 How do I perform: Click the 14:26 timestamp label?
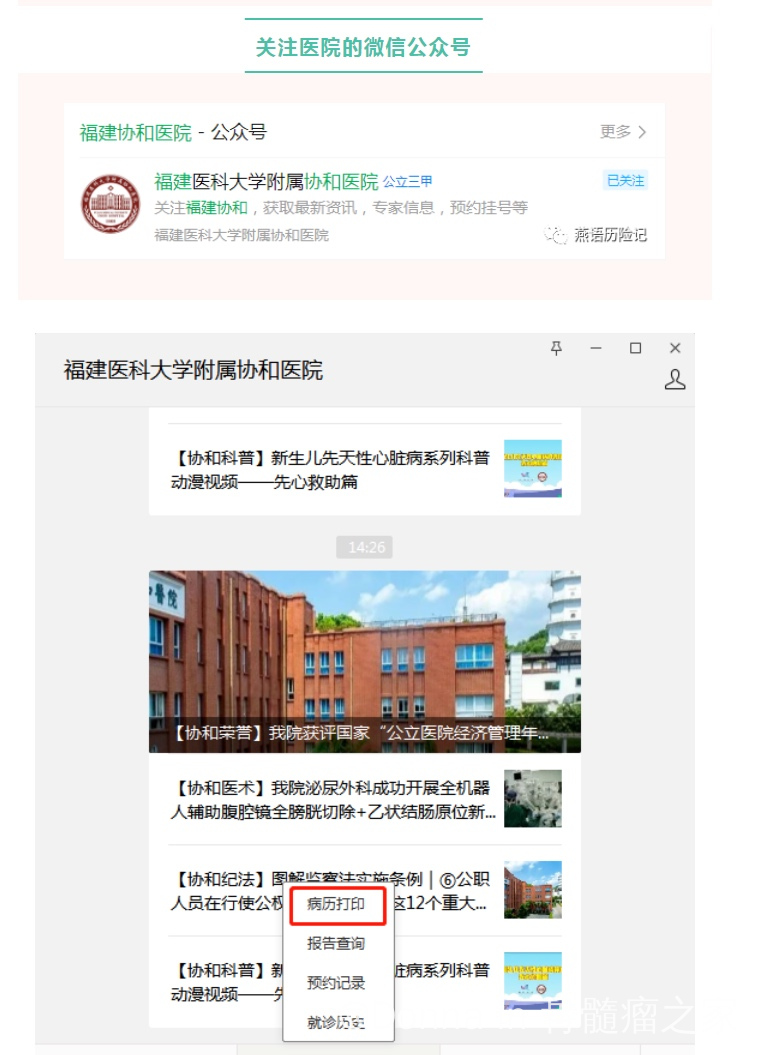pos(365,547)
